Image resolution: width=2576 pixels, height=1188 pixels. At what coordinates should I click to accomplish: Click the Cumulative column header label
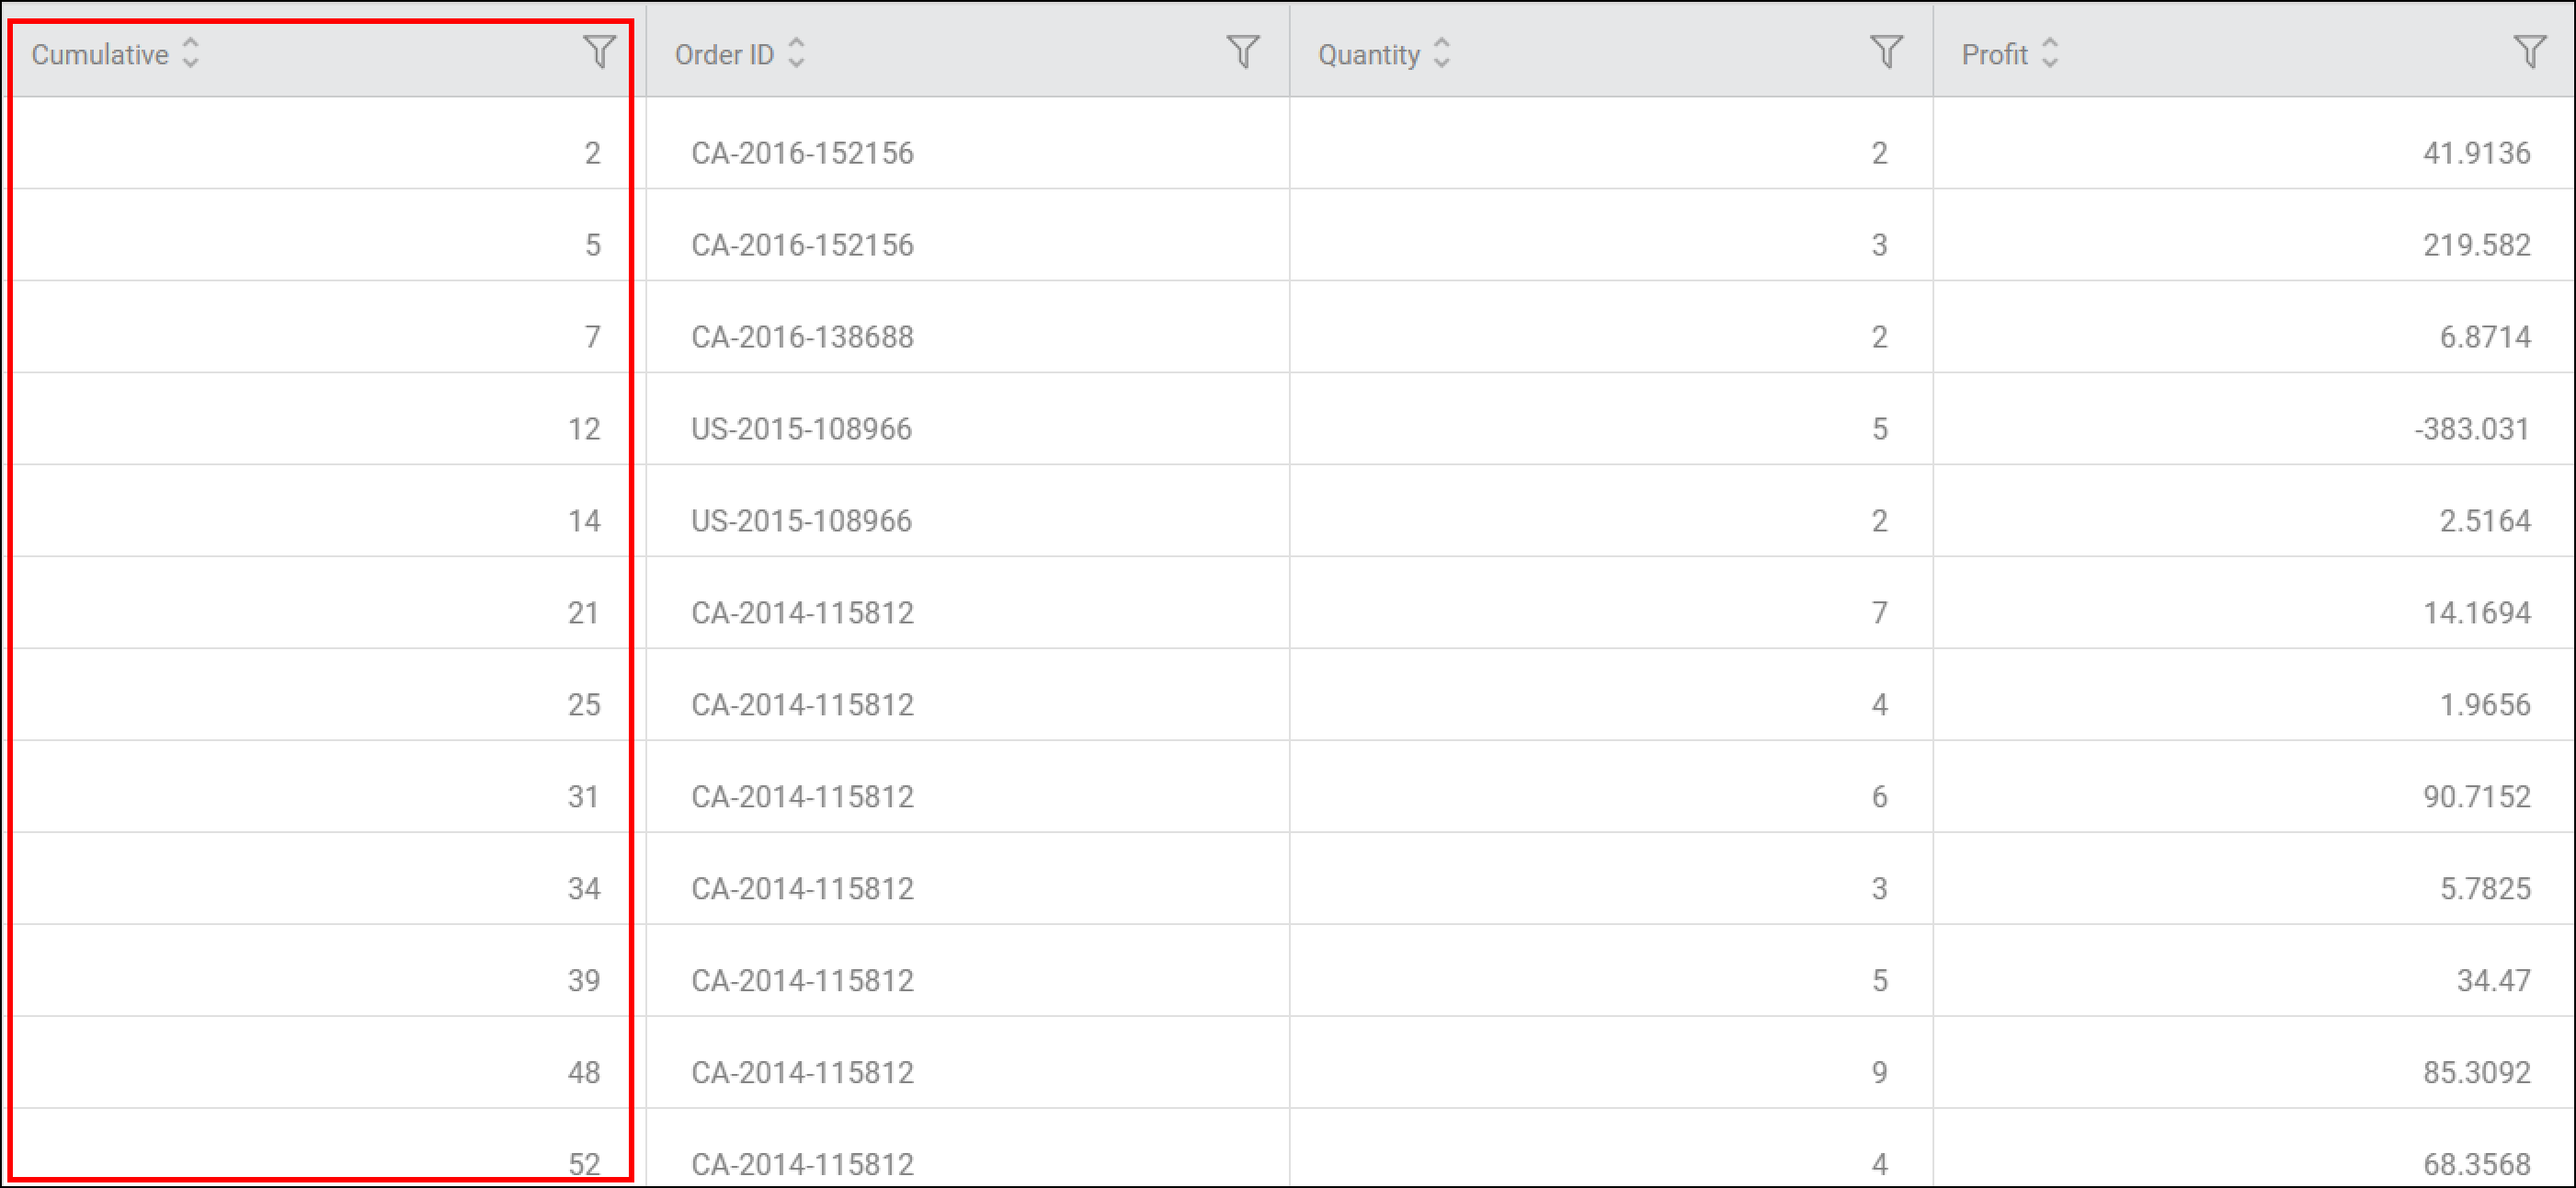(100, 54)
